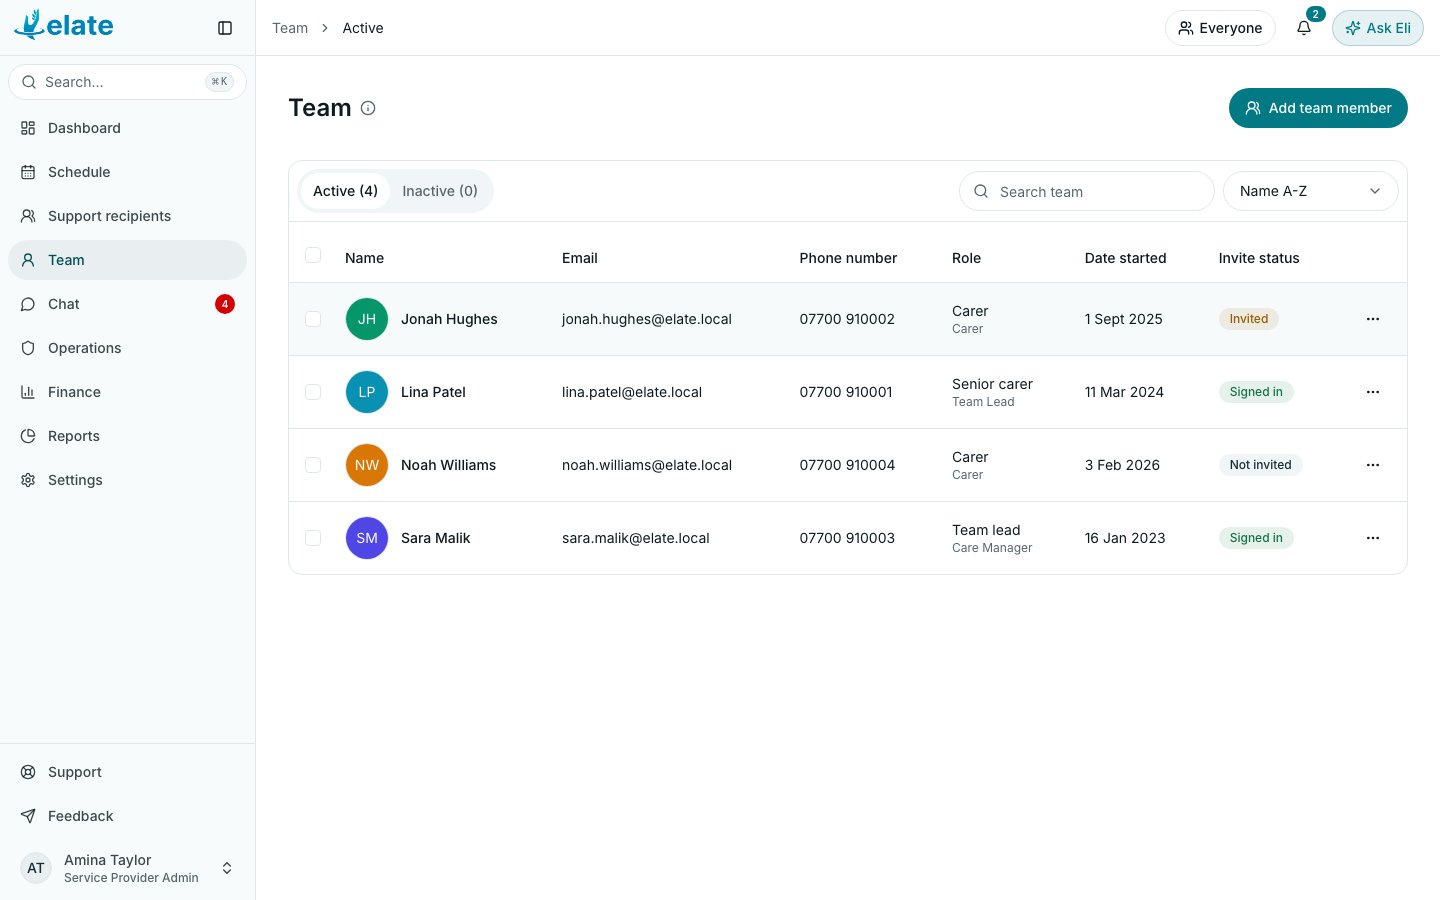
Task: Tick the checkbox for Noah Williams
Action: pyautogui.click(x=313, y=465)
